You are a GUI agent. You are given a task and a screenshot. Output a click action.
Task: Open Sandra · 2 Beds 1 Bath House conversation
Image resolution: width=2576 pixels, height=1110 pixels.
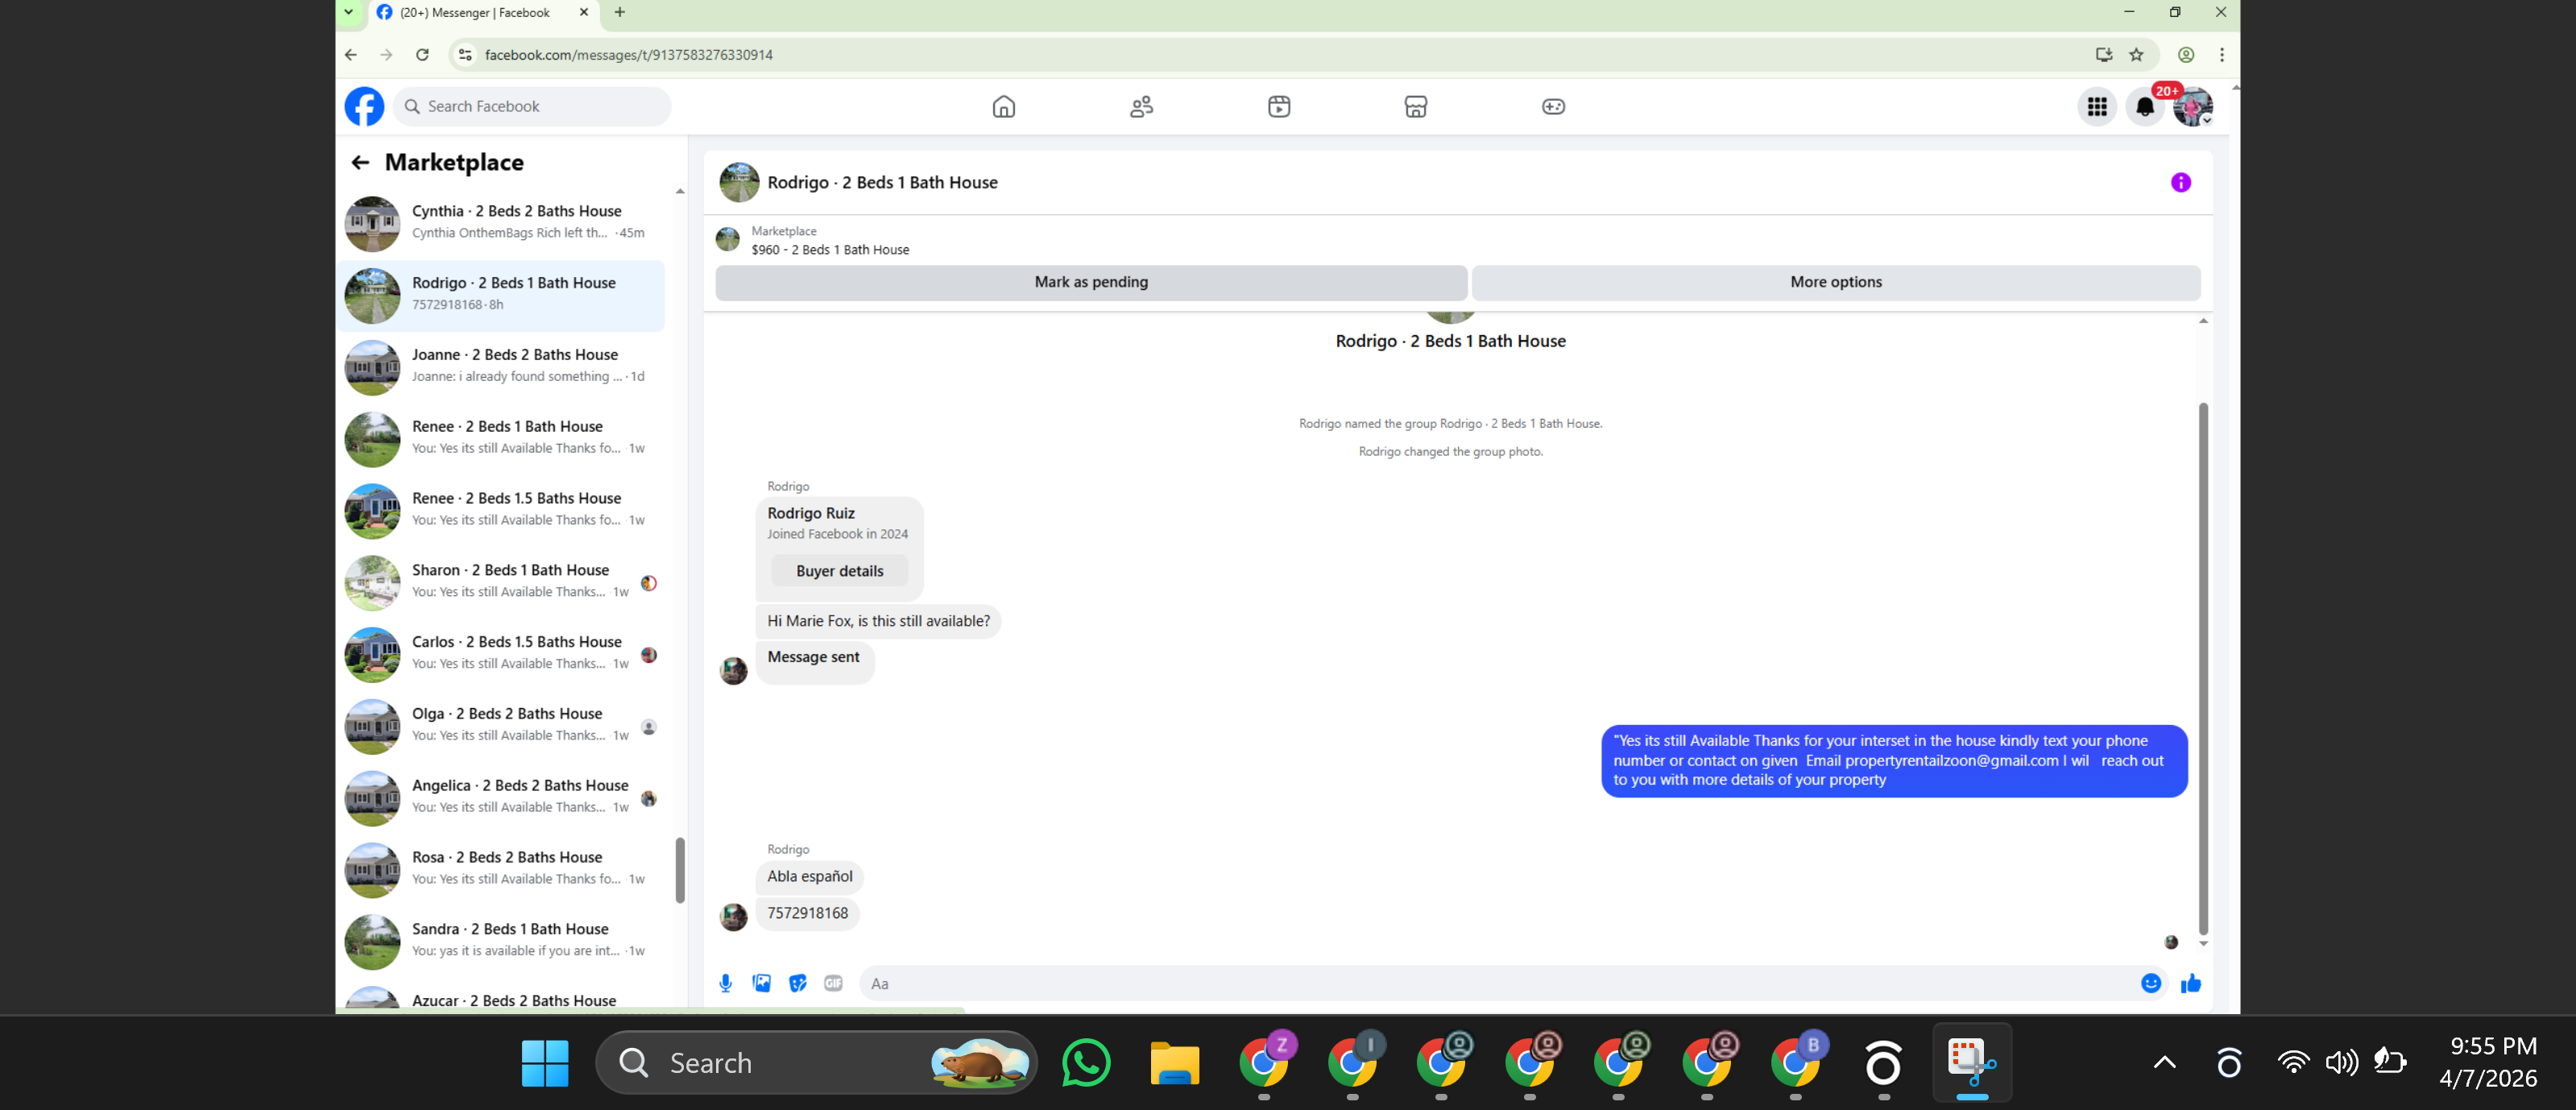click(502, 943)
